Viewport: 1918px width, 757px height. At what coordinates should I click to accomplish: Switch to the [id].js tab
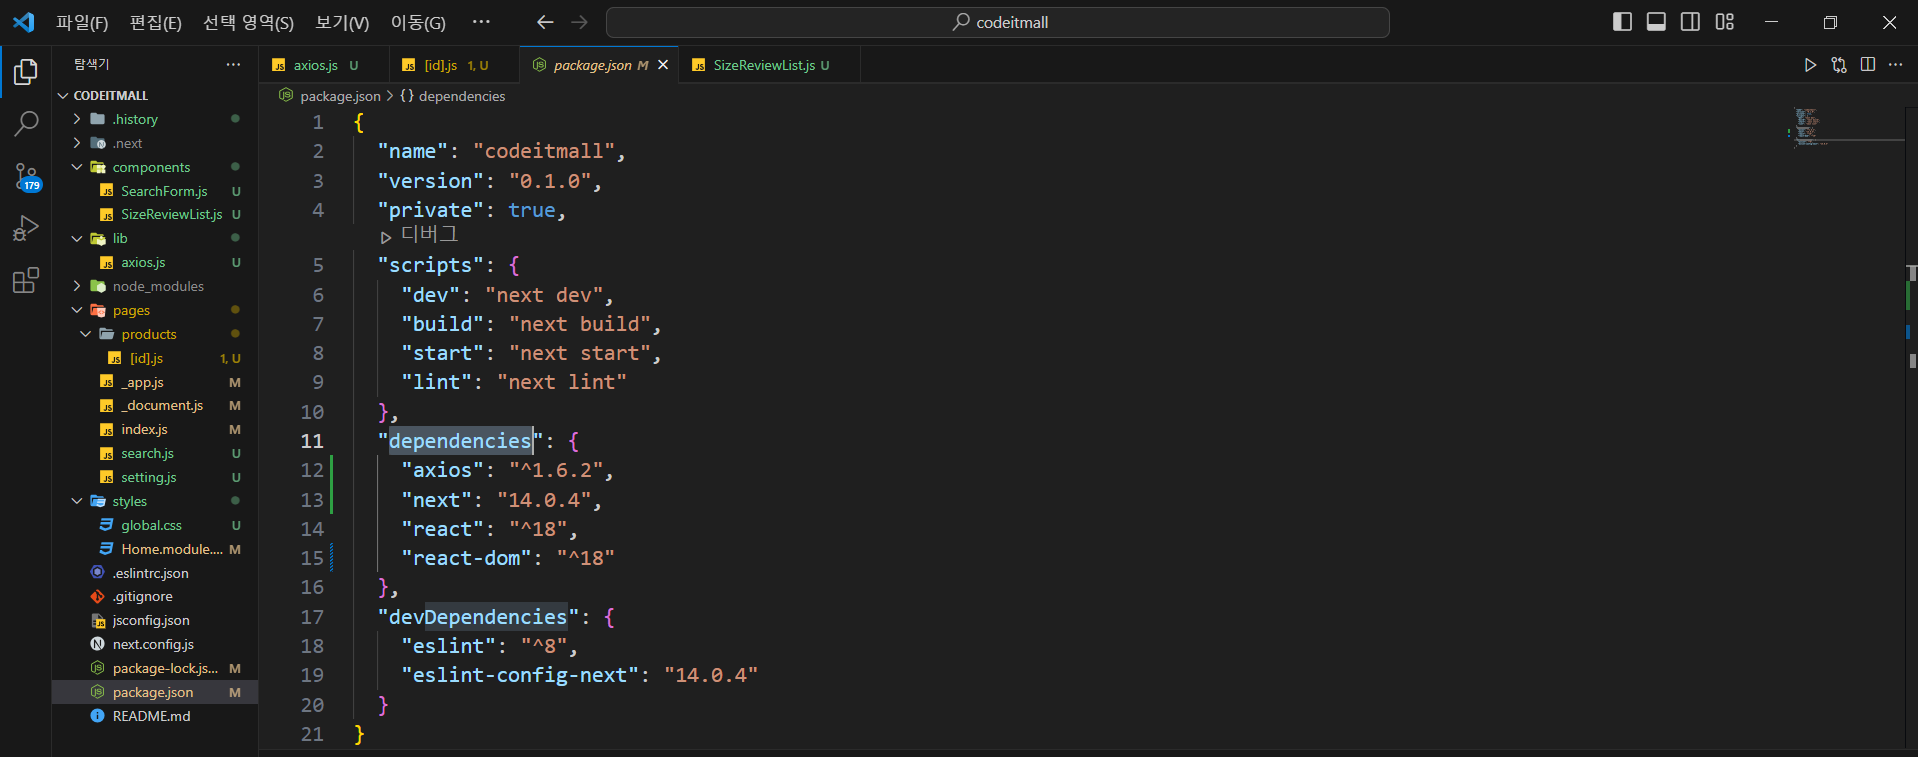(x=453, y=65)
